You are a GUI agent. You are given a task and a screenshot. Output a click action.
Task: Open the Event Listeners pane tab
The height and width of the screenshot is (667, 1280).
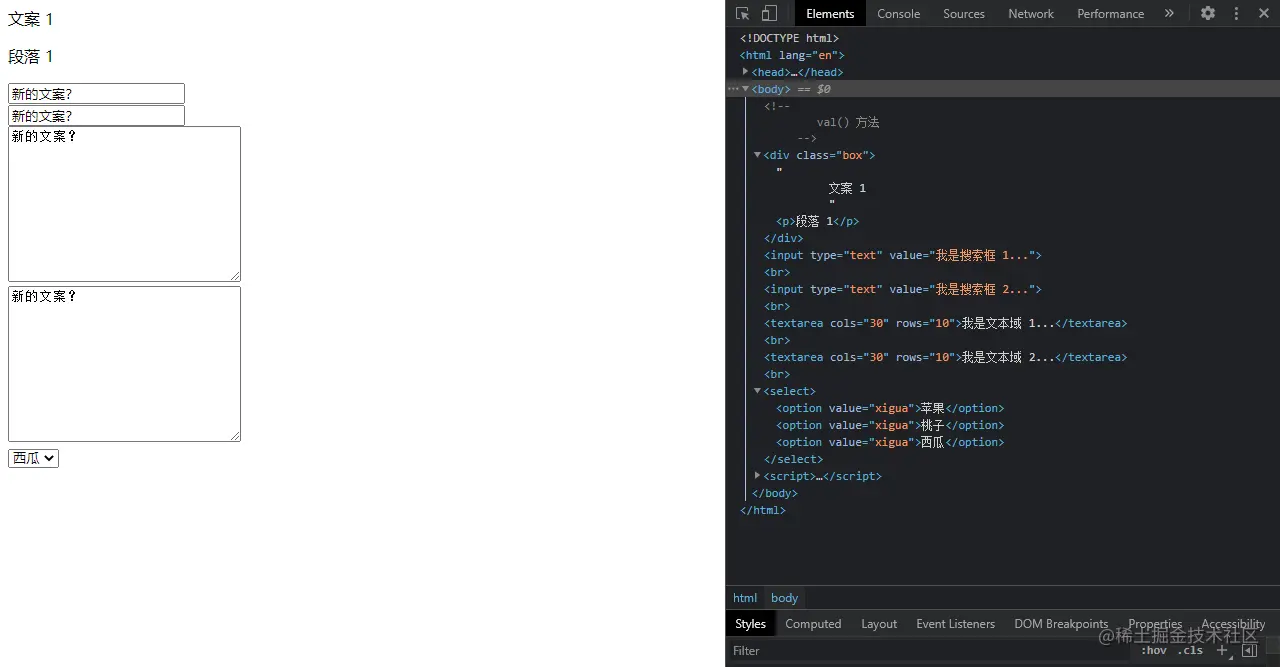tap(955, 623)
